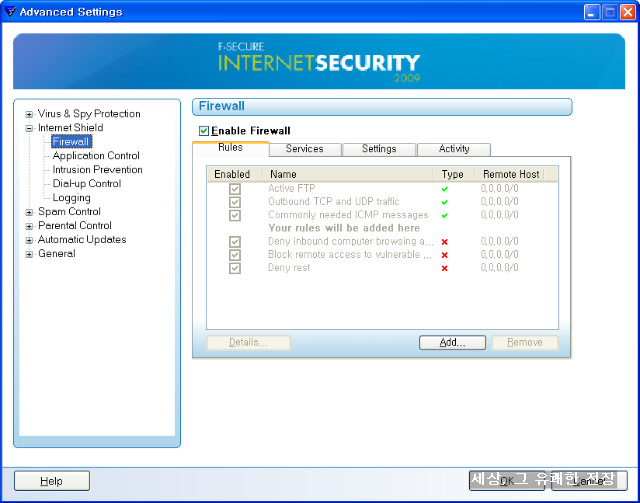Sort rules by the Type column header

[454, 174]
